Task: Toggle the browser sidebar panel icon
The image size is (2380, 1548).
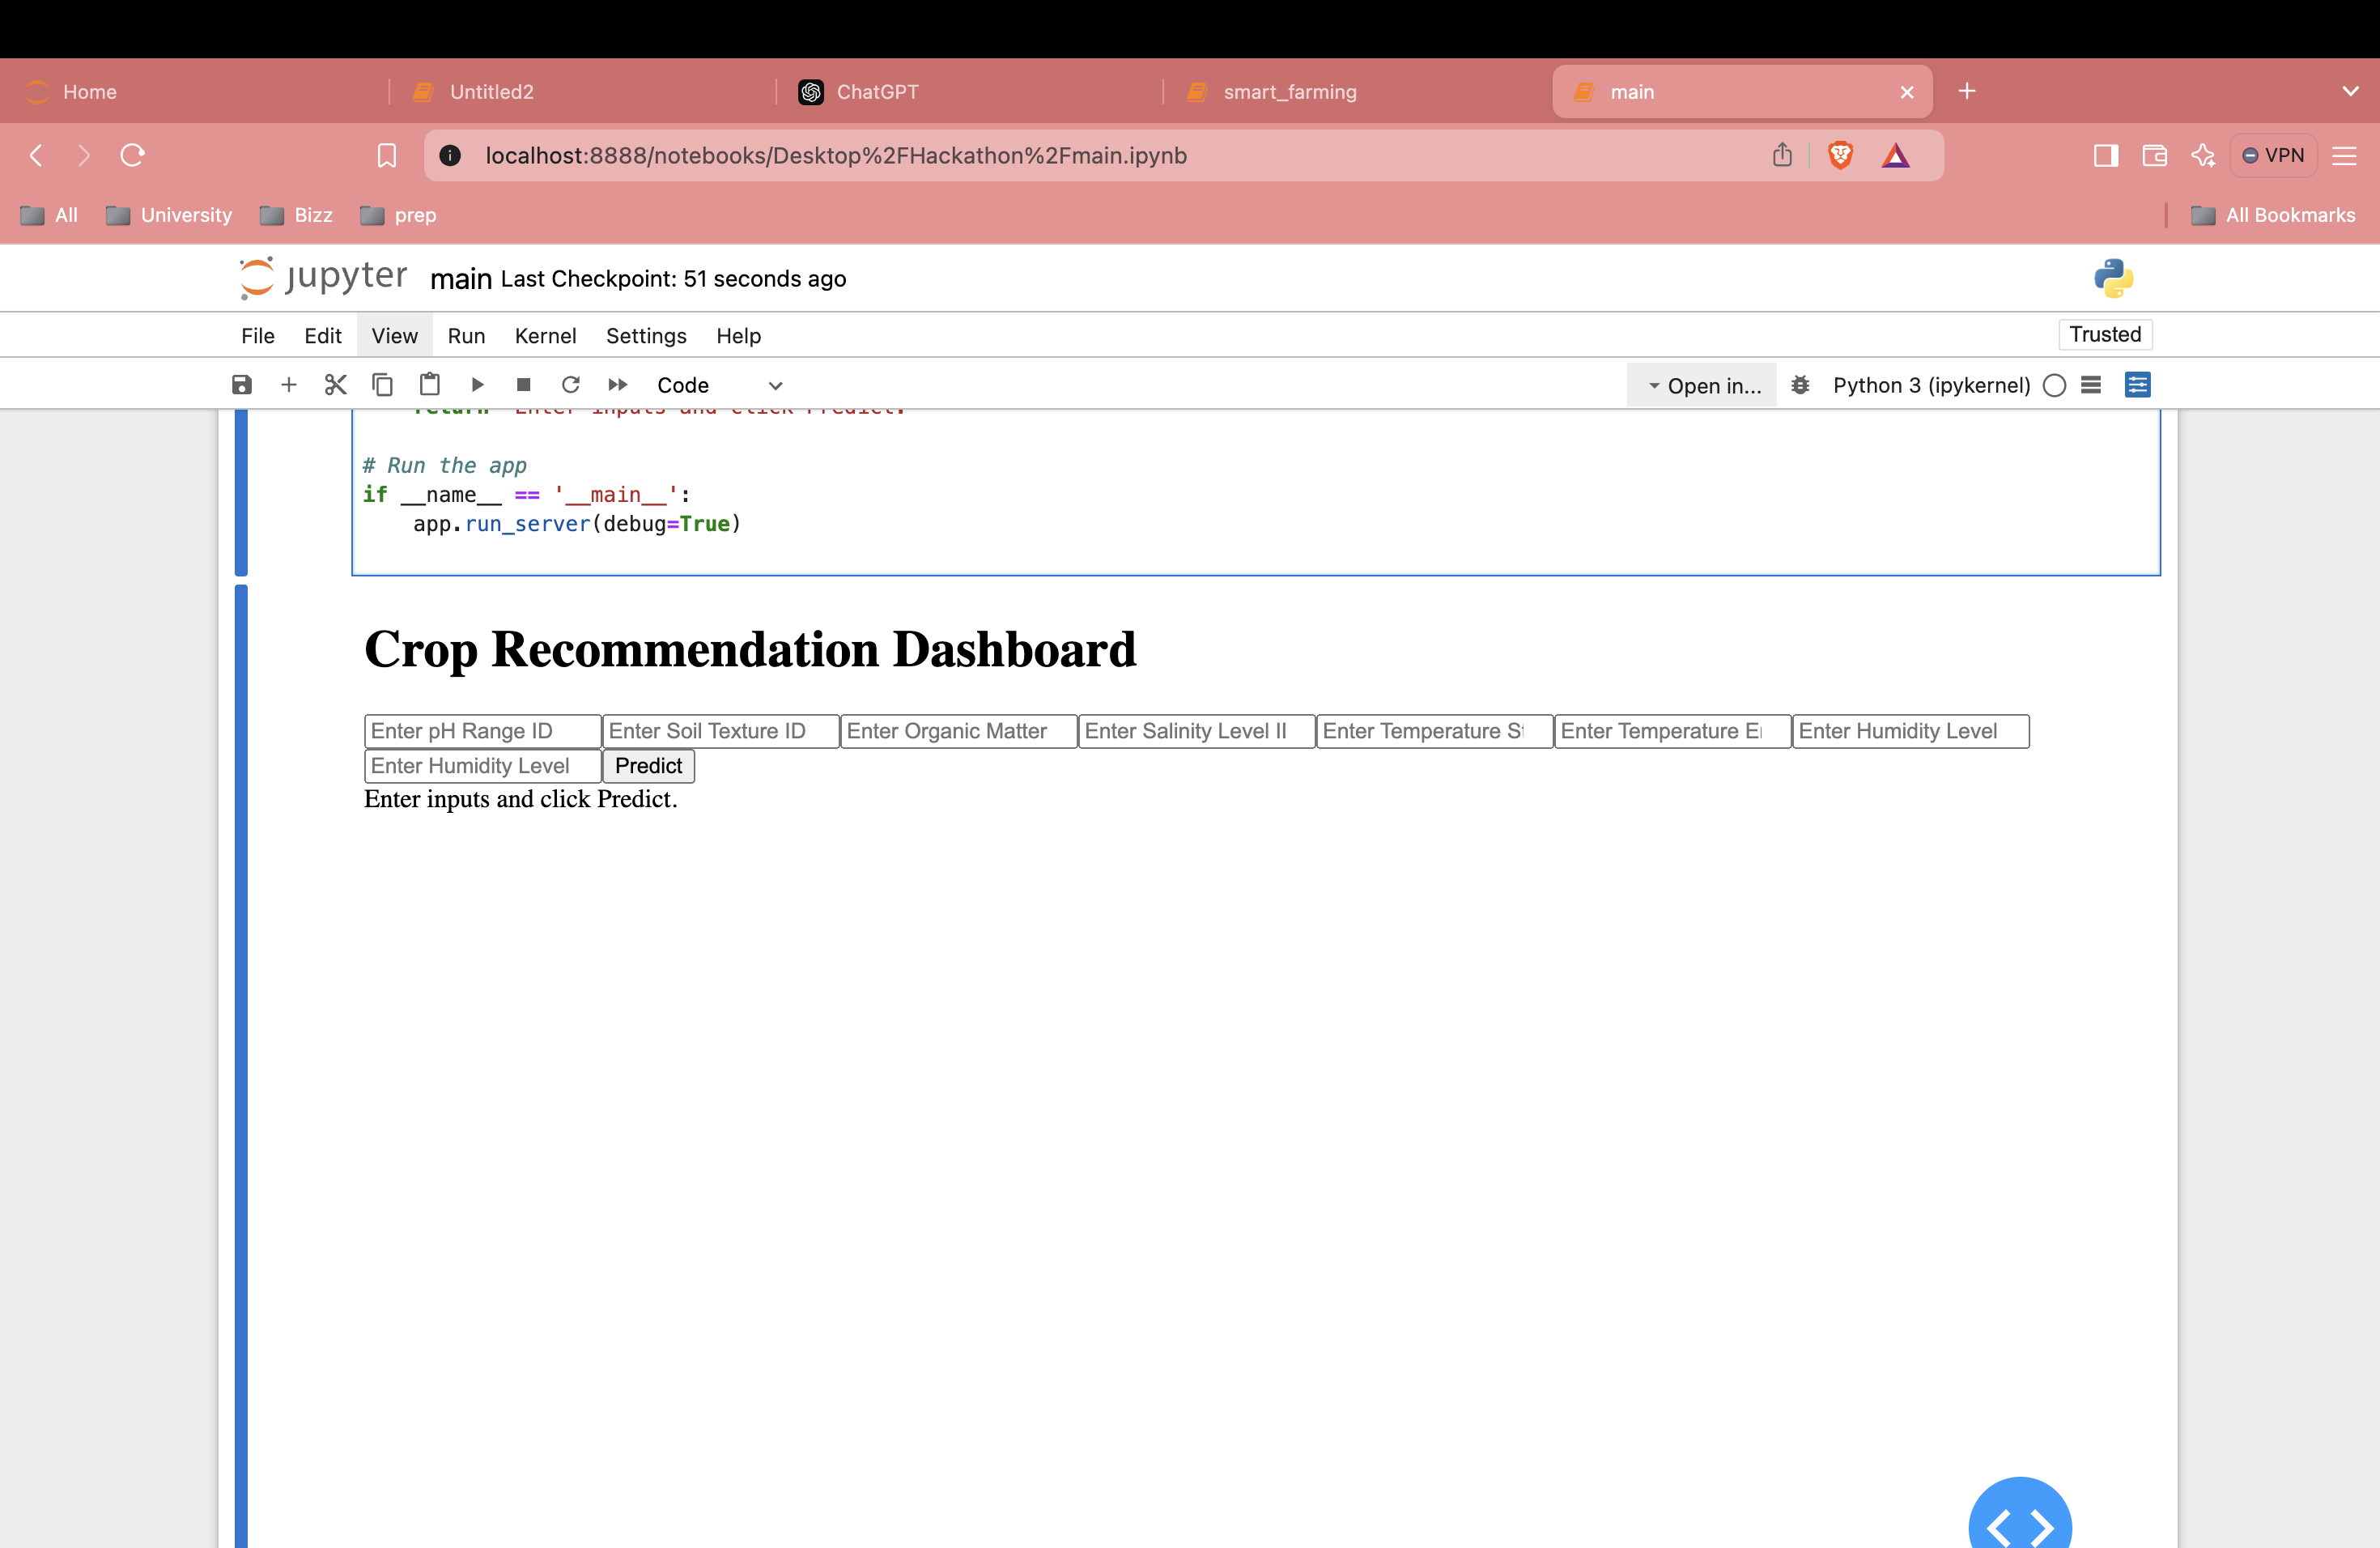Action: click(2105, 155)
